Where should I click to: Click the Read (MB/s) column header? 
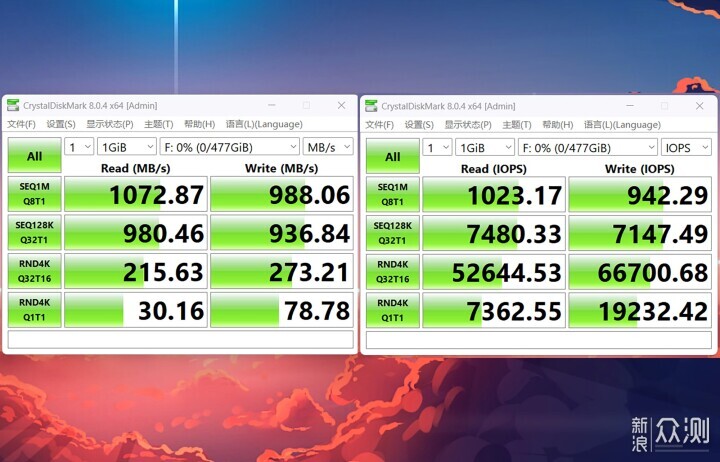coord(135,168)
